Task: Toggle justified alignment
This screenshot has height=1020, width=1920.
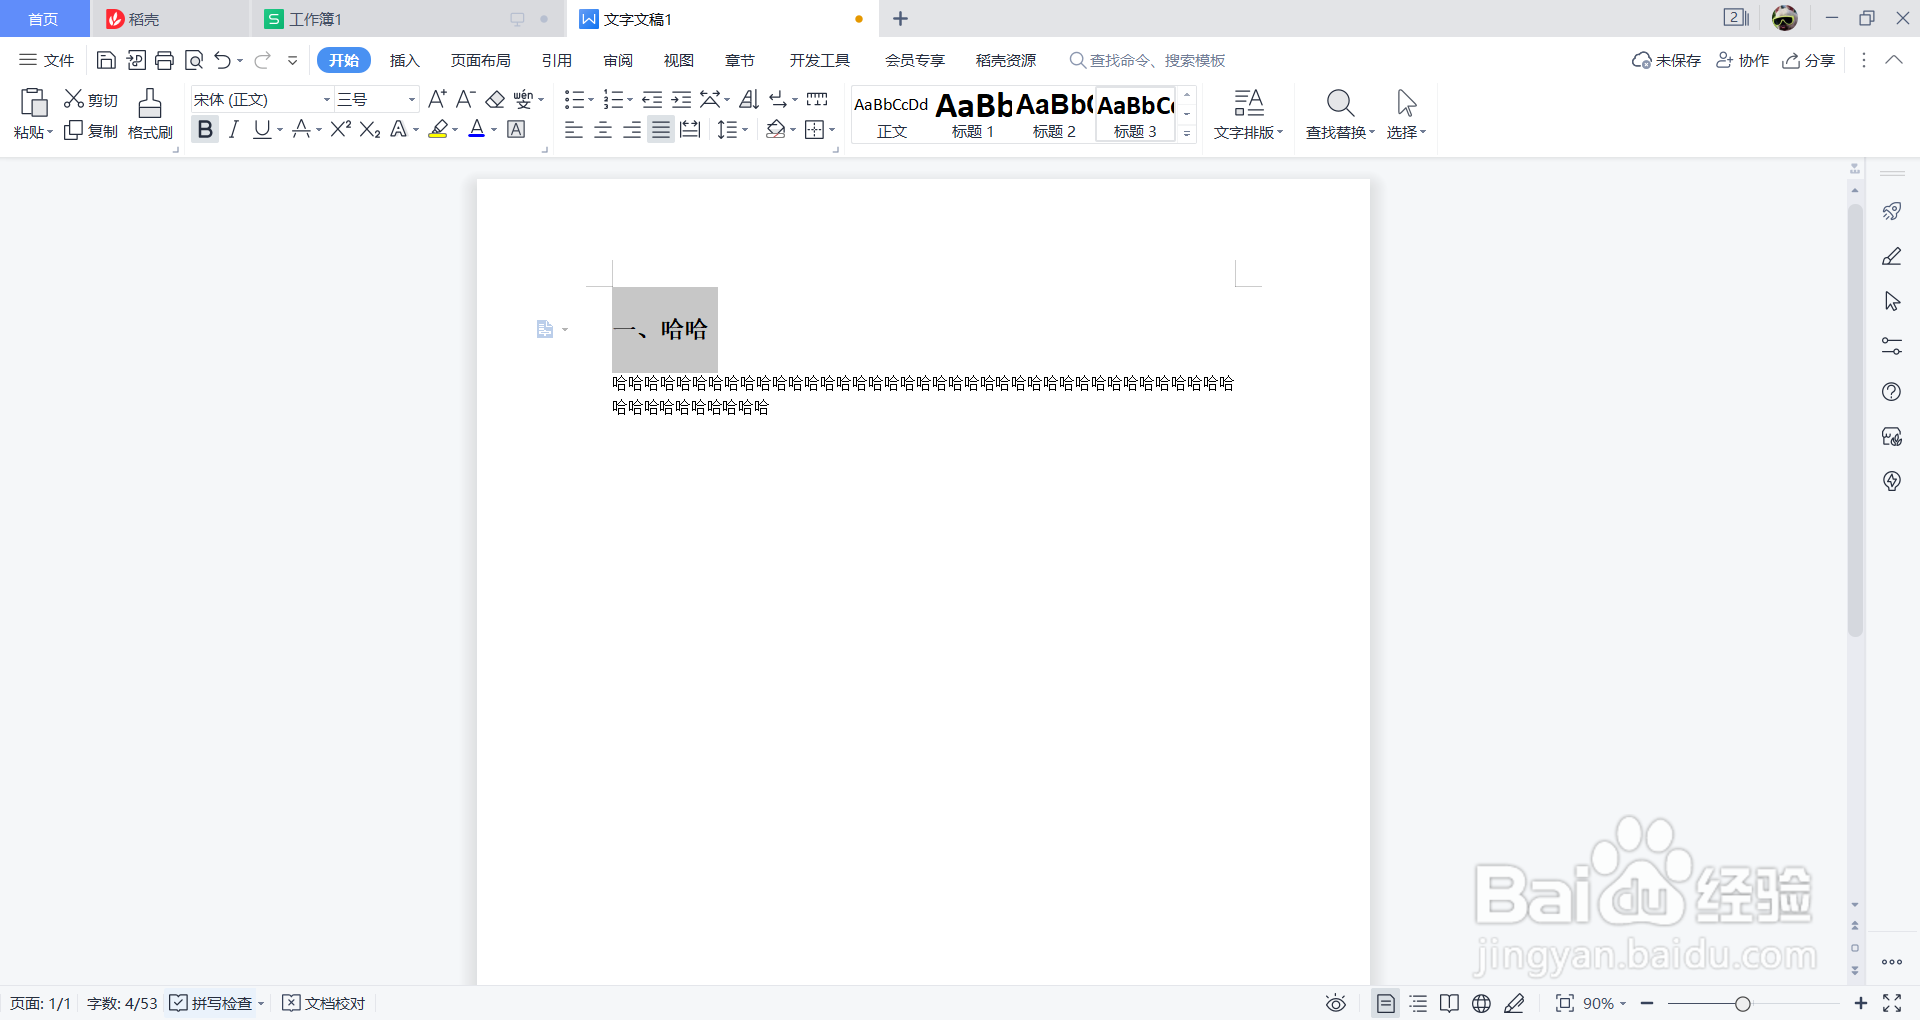Action: click(661, 129)
